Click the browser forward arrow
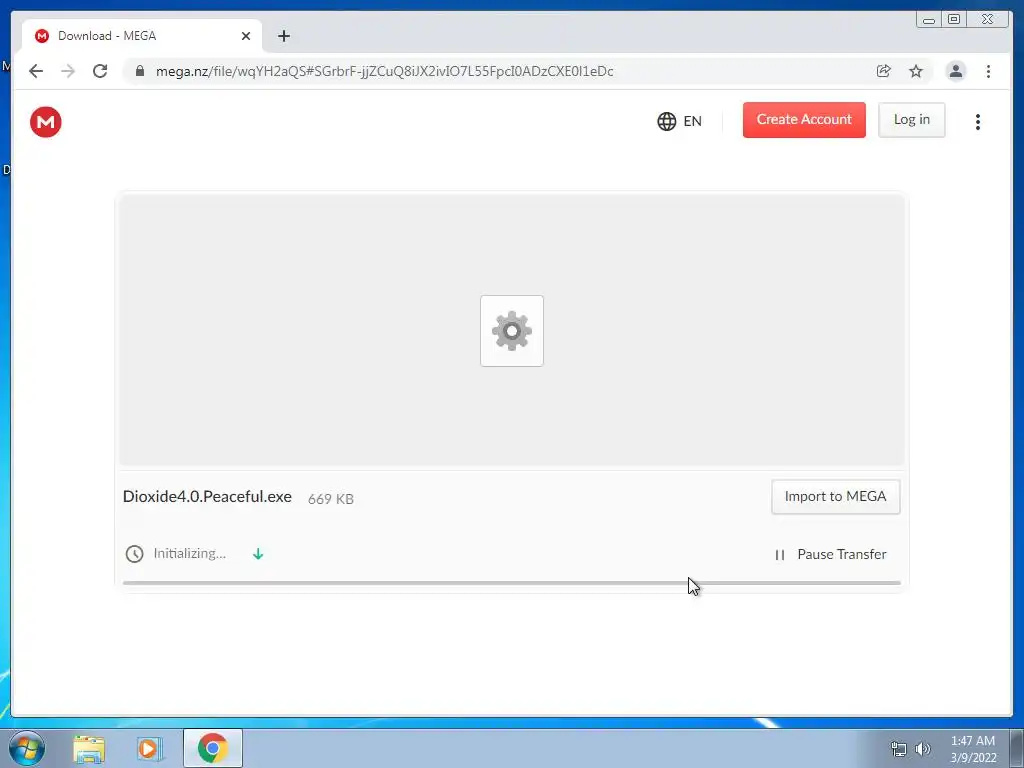This screenshot has width=1024, height=768. 68,71
